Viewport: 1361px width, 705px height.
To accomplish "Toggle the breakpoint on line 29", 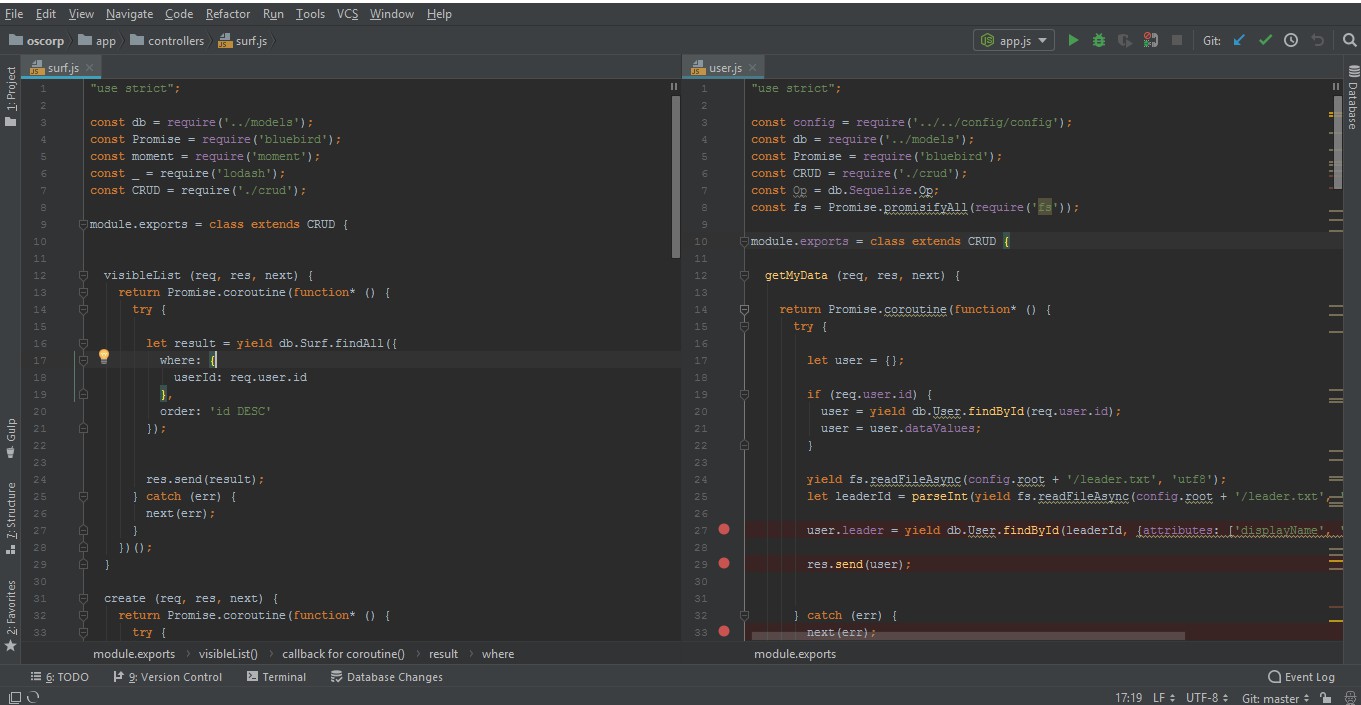I will click(724, 564).
